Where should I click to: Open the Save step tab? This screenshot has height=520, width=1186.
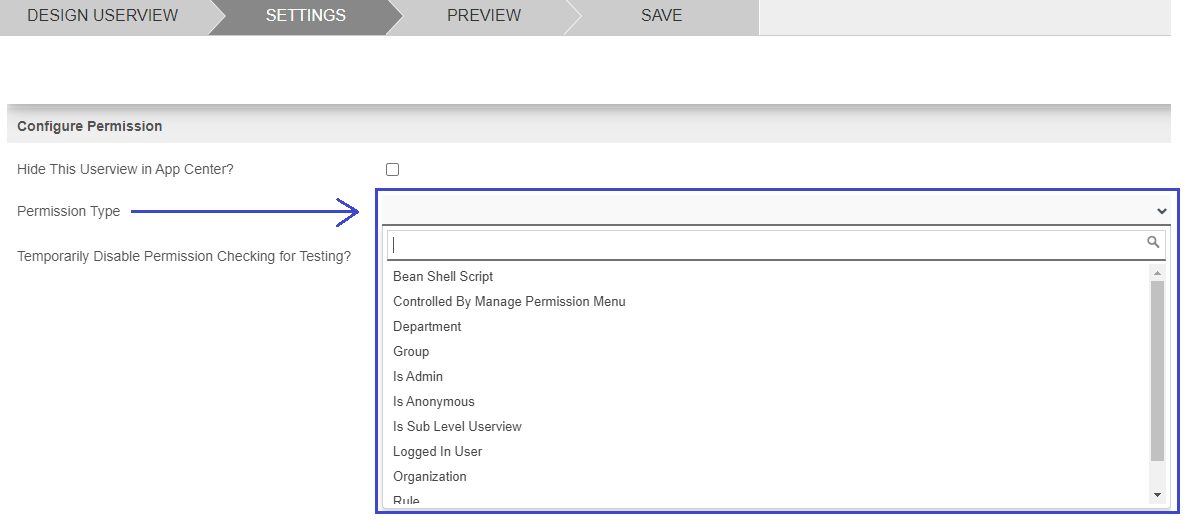tap(661, 16)
